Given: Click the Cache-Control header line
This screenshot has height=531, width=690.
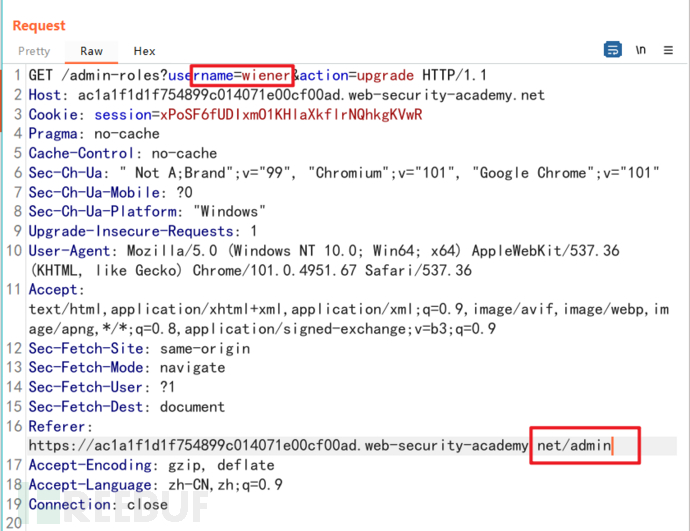Looking at the screenshot, I should (x=122, y=153).
